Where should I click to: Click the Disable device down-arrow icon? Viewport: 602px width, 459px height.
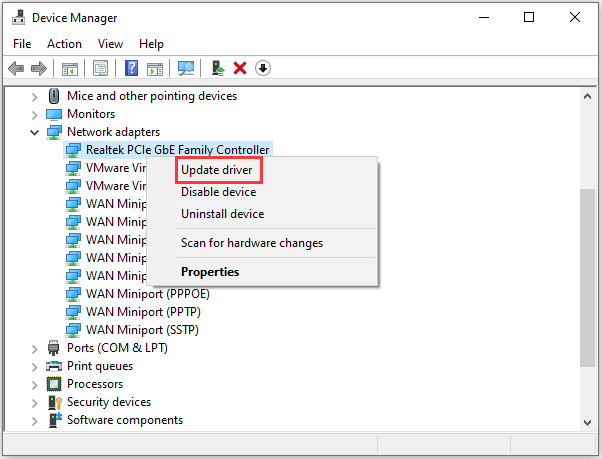click(263, 68)
